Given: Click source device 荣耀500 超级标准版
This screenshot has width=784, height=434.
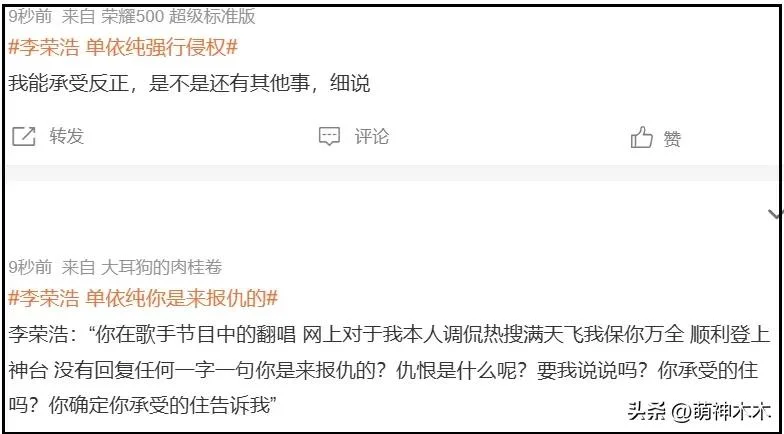Looking at the screenshot, I should click(x=178, y=16).
